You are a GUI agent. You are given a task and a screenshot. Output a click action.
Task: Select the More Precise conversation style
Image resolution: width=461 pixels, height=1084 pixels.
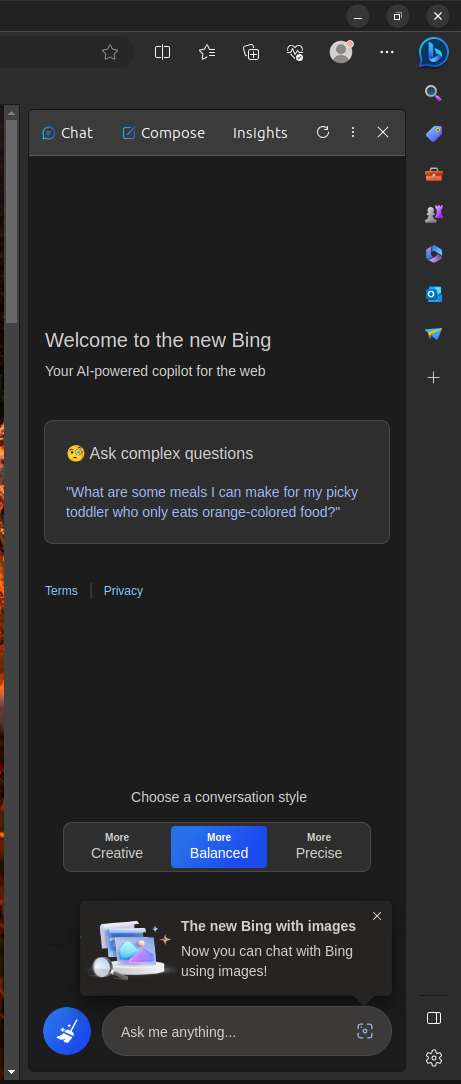[x=319, y=846]
